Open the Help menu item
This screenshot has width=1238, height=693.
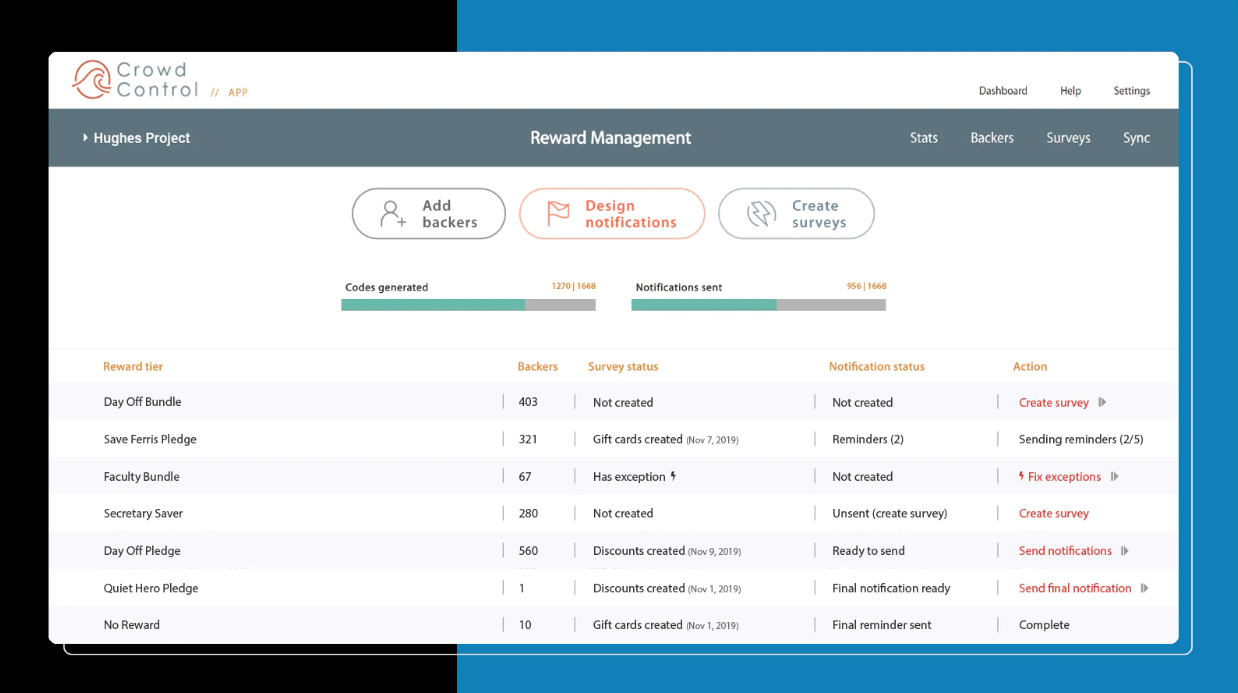pos(1070,91)
